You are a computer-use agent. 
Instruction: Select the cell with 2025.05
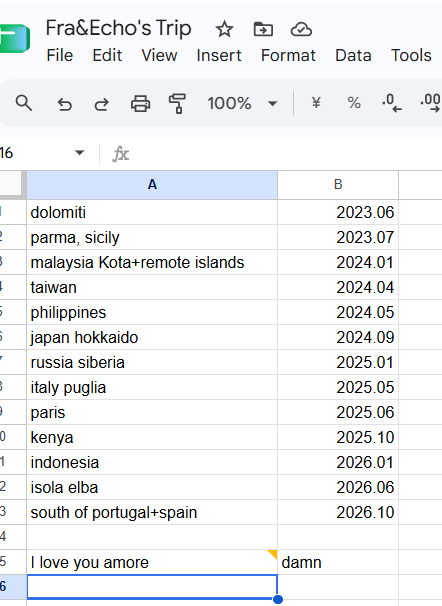338,387
